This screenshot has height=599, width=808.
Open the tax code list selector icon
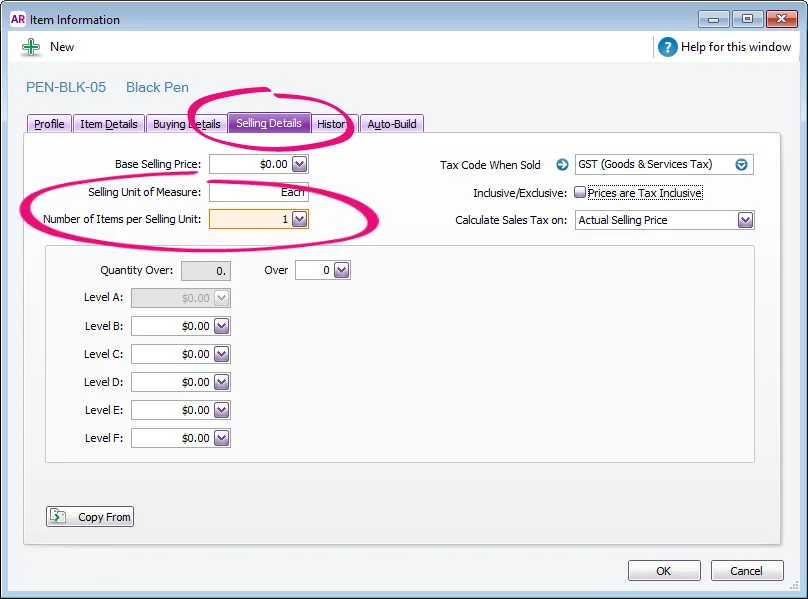[x=741, y=164]
